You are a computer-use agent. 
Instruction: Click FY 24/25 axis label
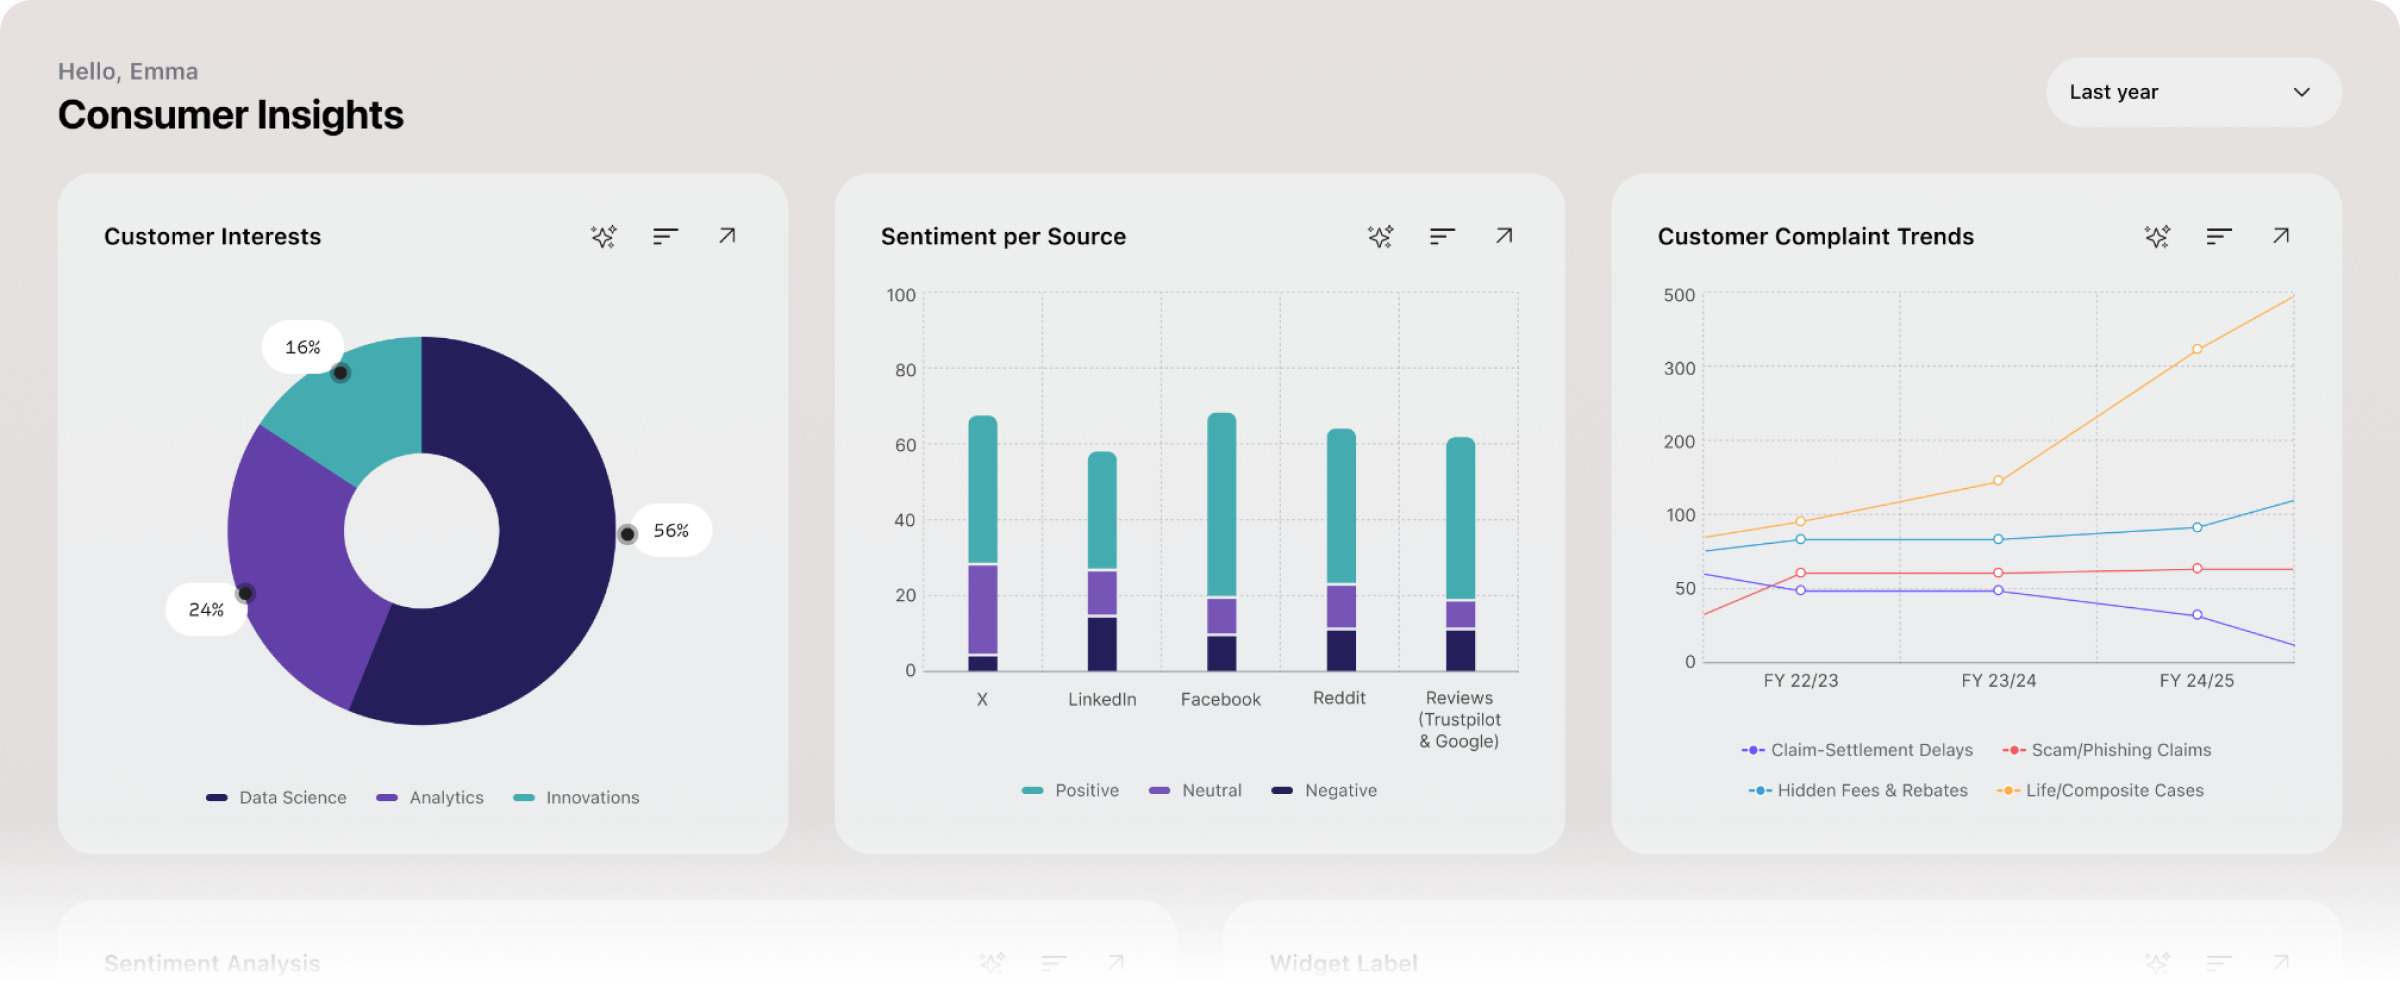click(2197, 681)
